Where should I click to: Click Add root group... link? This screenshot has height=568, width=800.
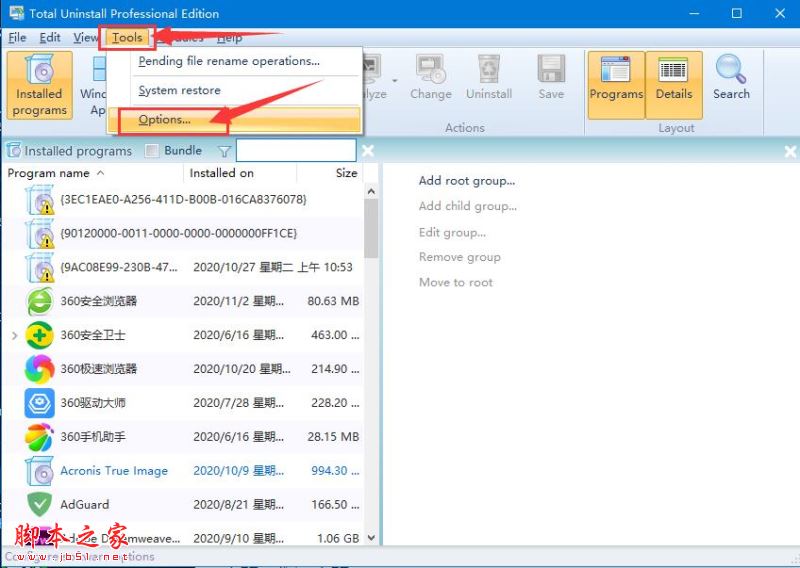click(x=467, y=181)
